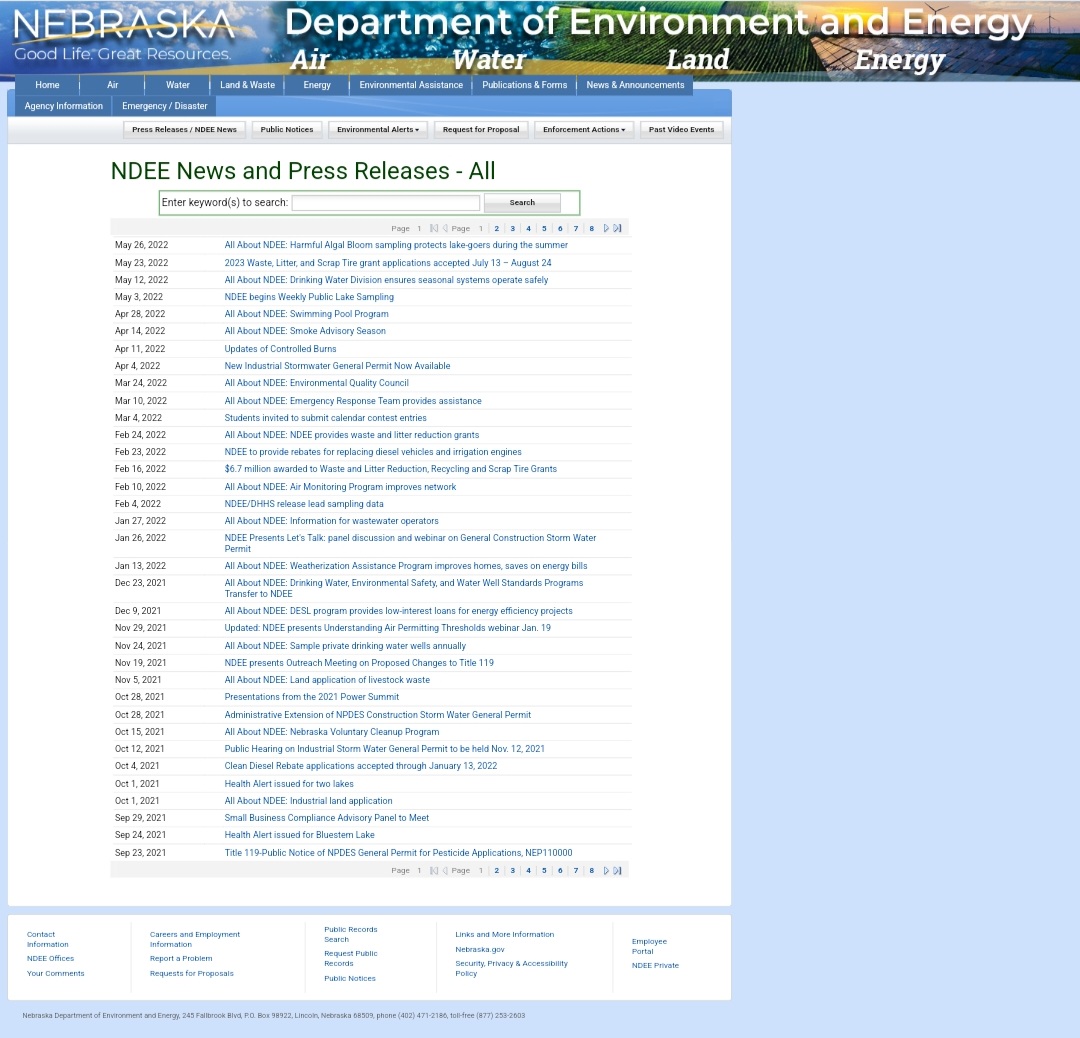Click the Public Notices button
Screen dimensions: 1080x1038
287,129
